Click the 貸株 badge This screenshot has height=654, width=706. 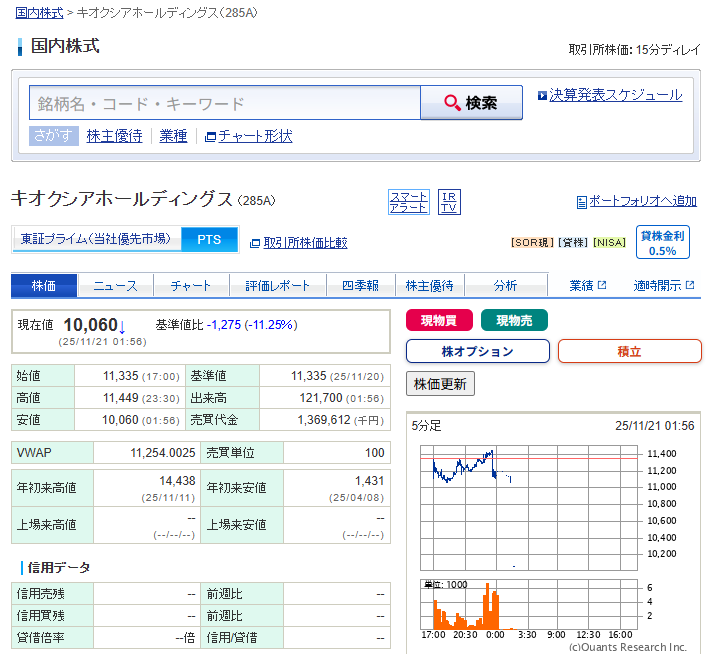pyautogui.click(x=573, y=243)
